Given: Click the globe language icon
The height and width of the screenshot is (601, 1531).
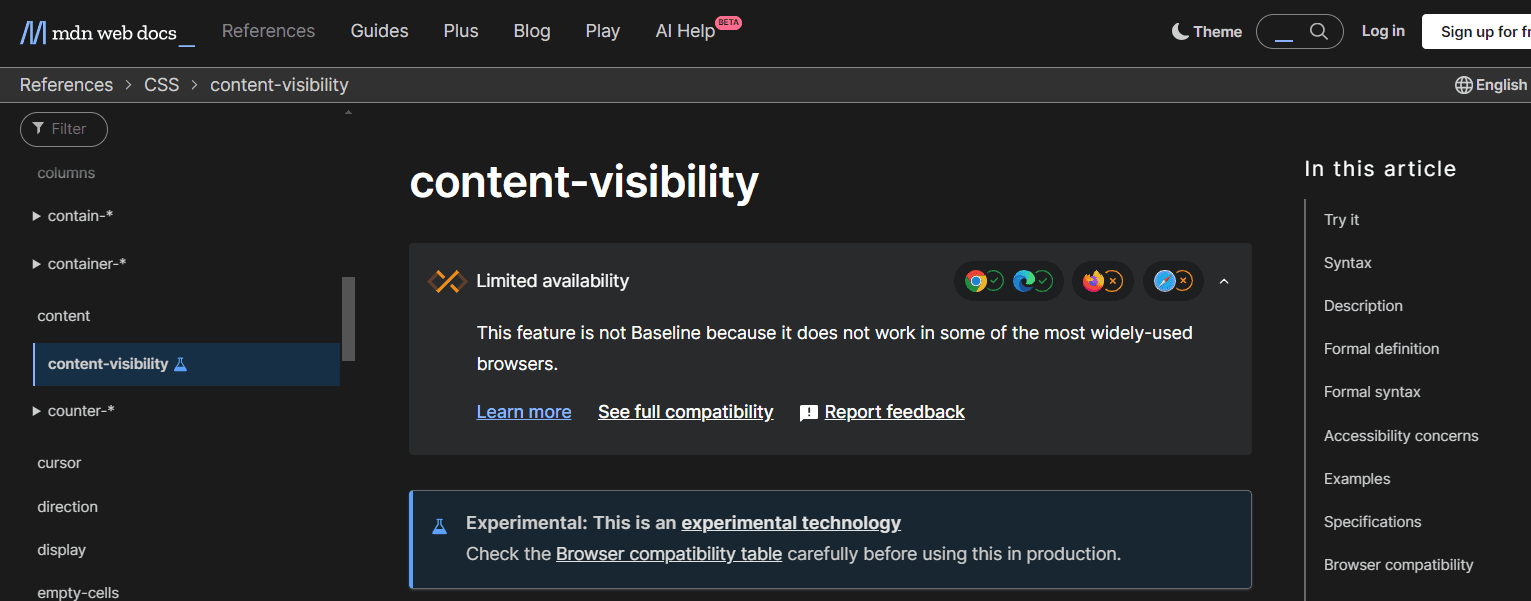Looking at the screenshot, I should pos(1464,85).
